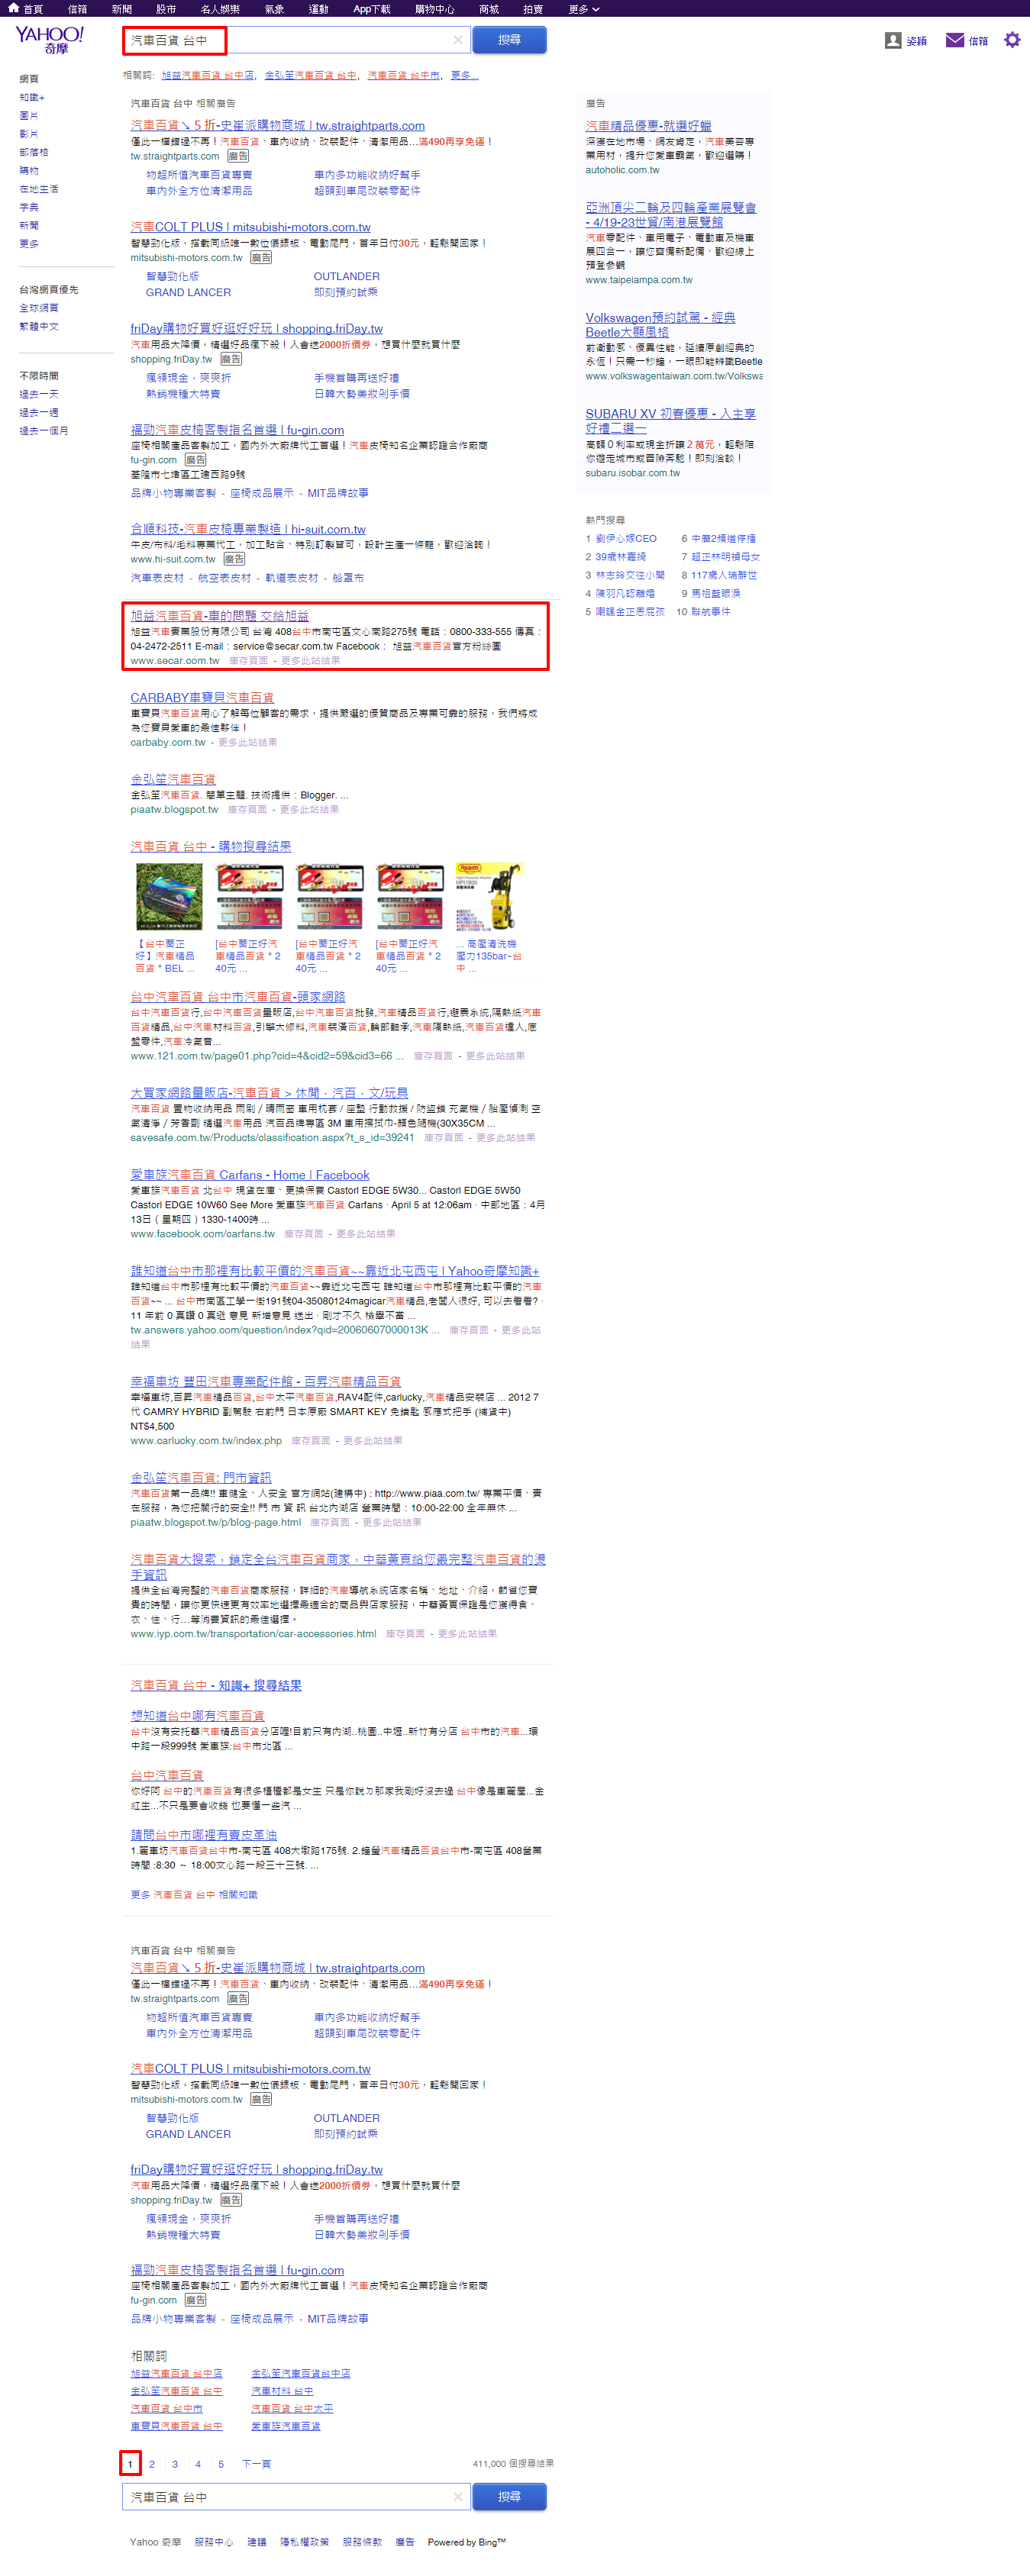
Task: Open 汽車百貨 台中 - 知識+ 搜尋結果 heading
Action: tap(216, 1685)
